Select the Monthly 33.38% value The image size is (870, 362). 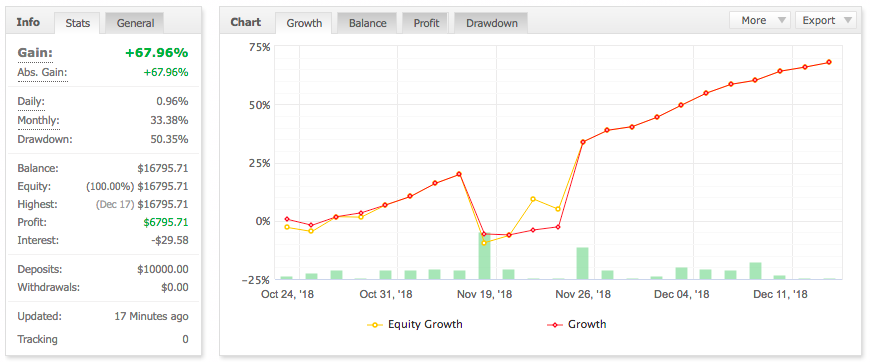point(169,120)
